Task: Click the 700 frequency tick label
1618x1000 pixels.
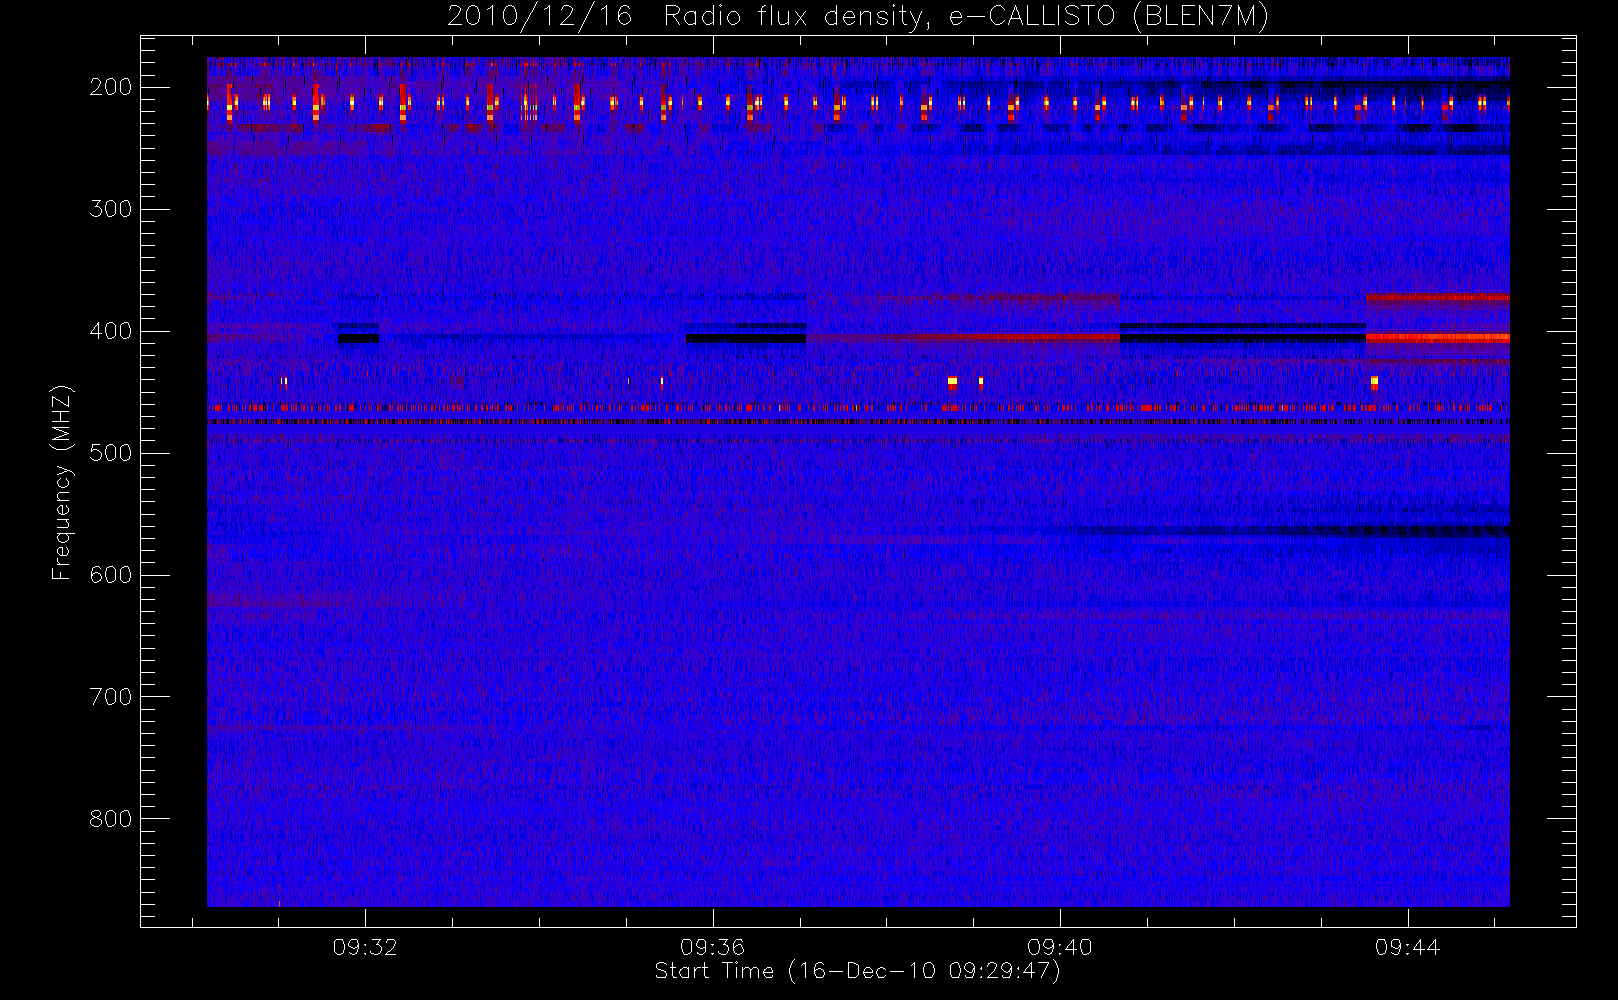Action: click(111, 697)
